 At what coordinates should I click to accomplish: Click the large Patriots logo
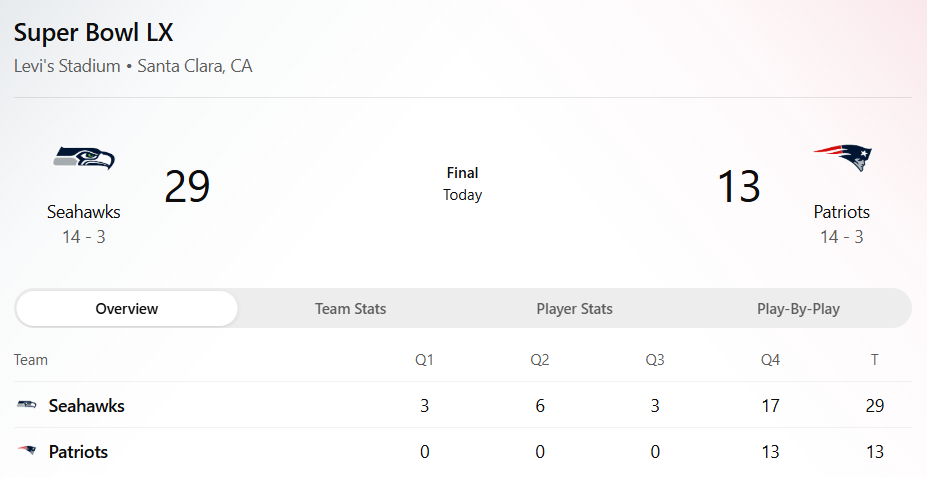coord(841,158)
